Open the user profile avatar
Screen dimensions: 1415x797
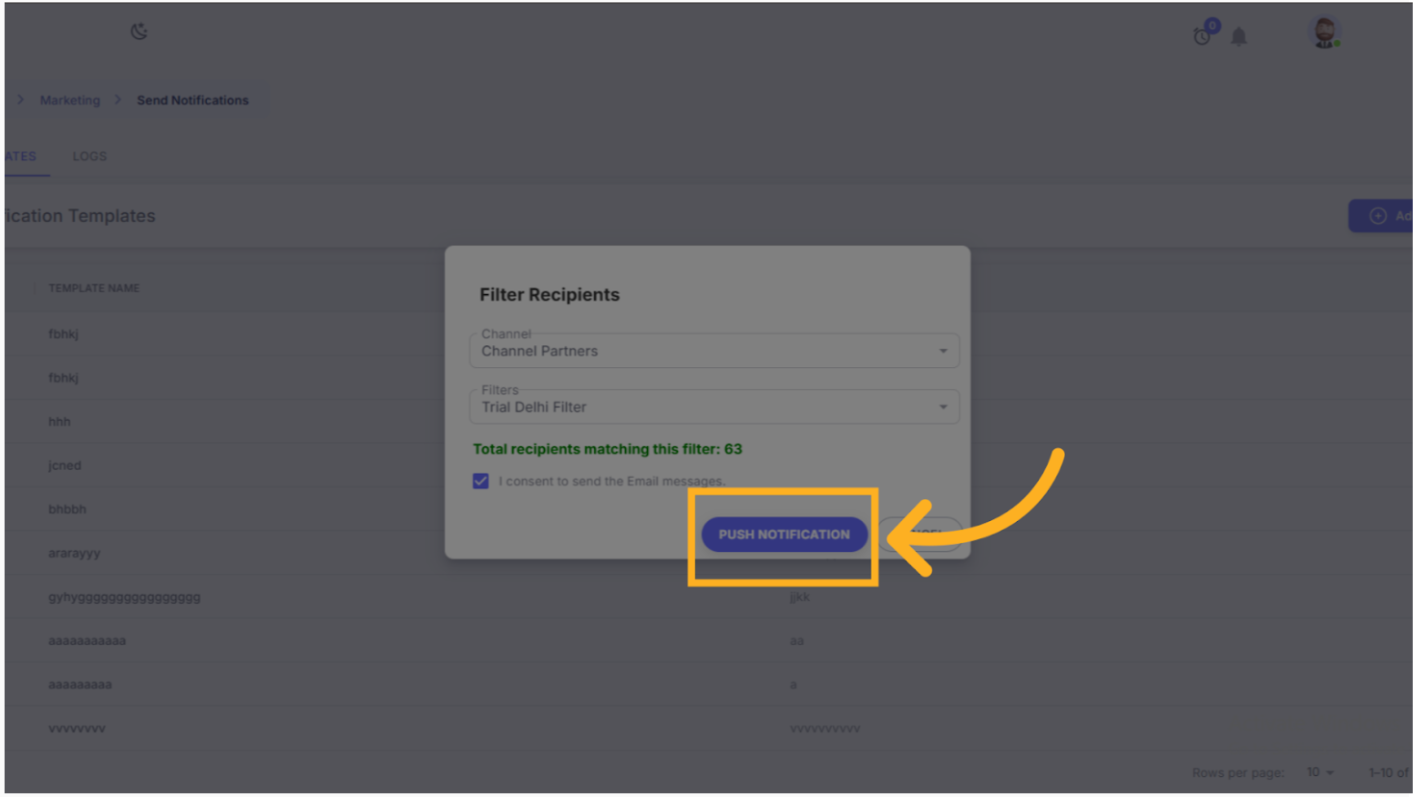point(1325,32)
